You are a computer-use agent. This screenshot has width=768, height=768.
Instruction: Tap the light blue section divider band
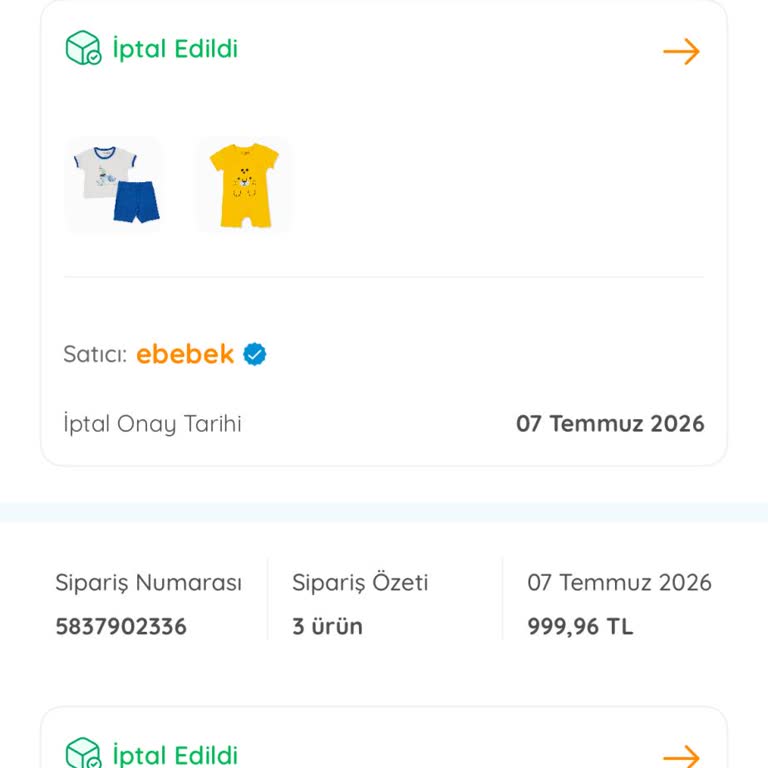pos(384,512)
